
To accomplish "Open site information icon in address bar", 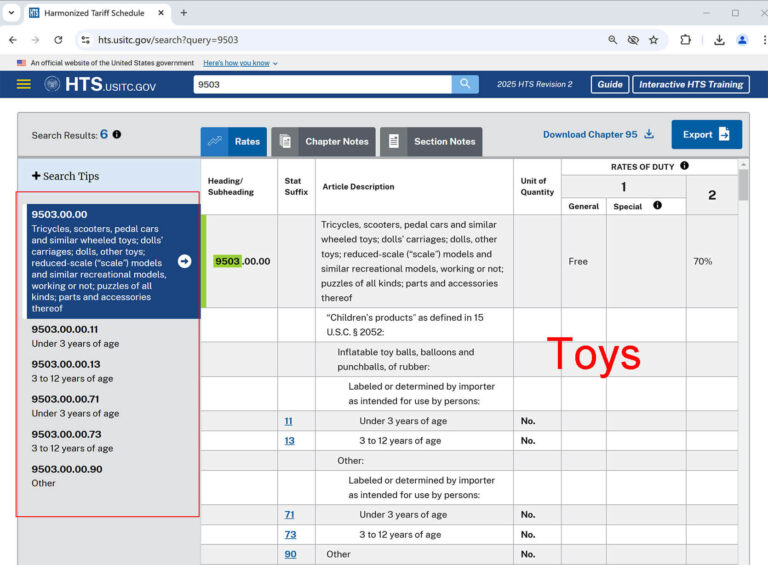I will tap(85, 40).
